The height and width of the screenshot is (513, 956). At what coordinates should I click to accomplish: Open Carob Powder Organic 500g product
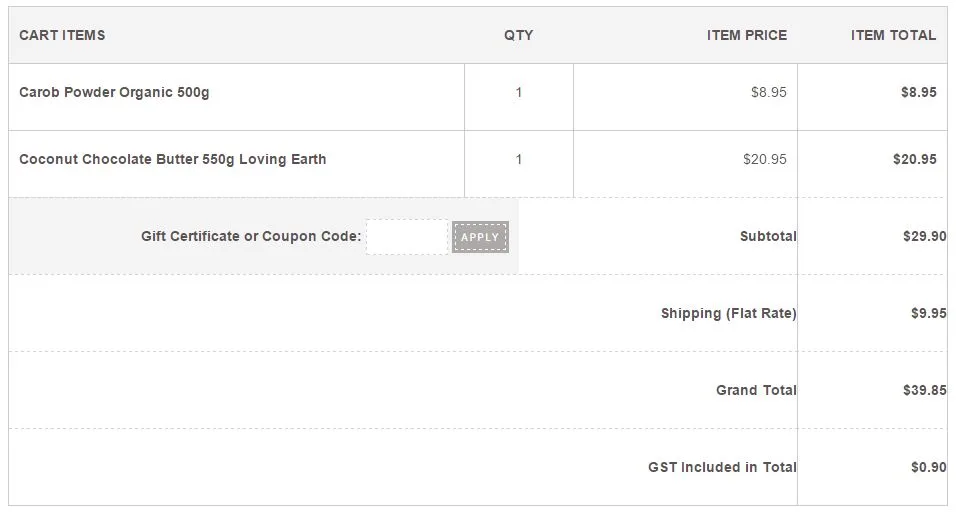tap(114, 93)
